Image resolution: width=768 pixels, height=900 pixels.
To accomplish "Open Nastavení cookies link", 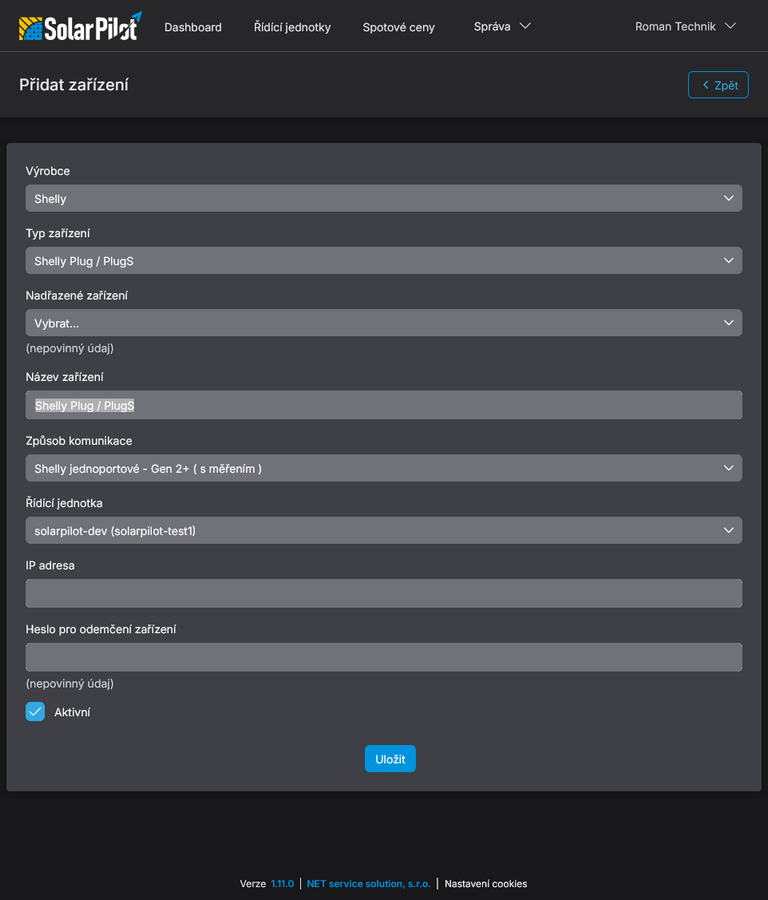I will pos(485,884).
